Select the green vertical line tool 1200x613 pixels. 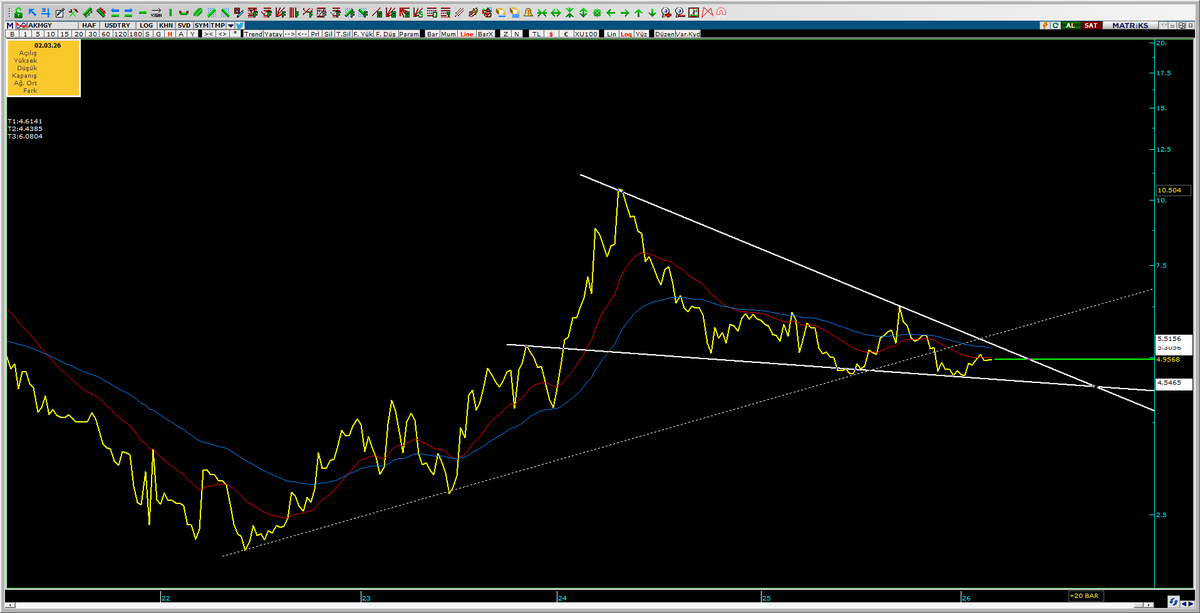tap(170, 12)
